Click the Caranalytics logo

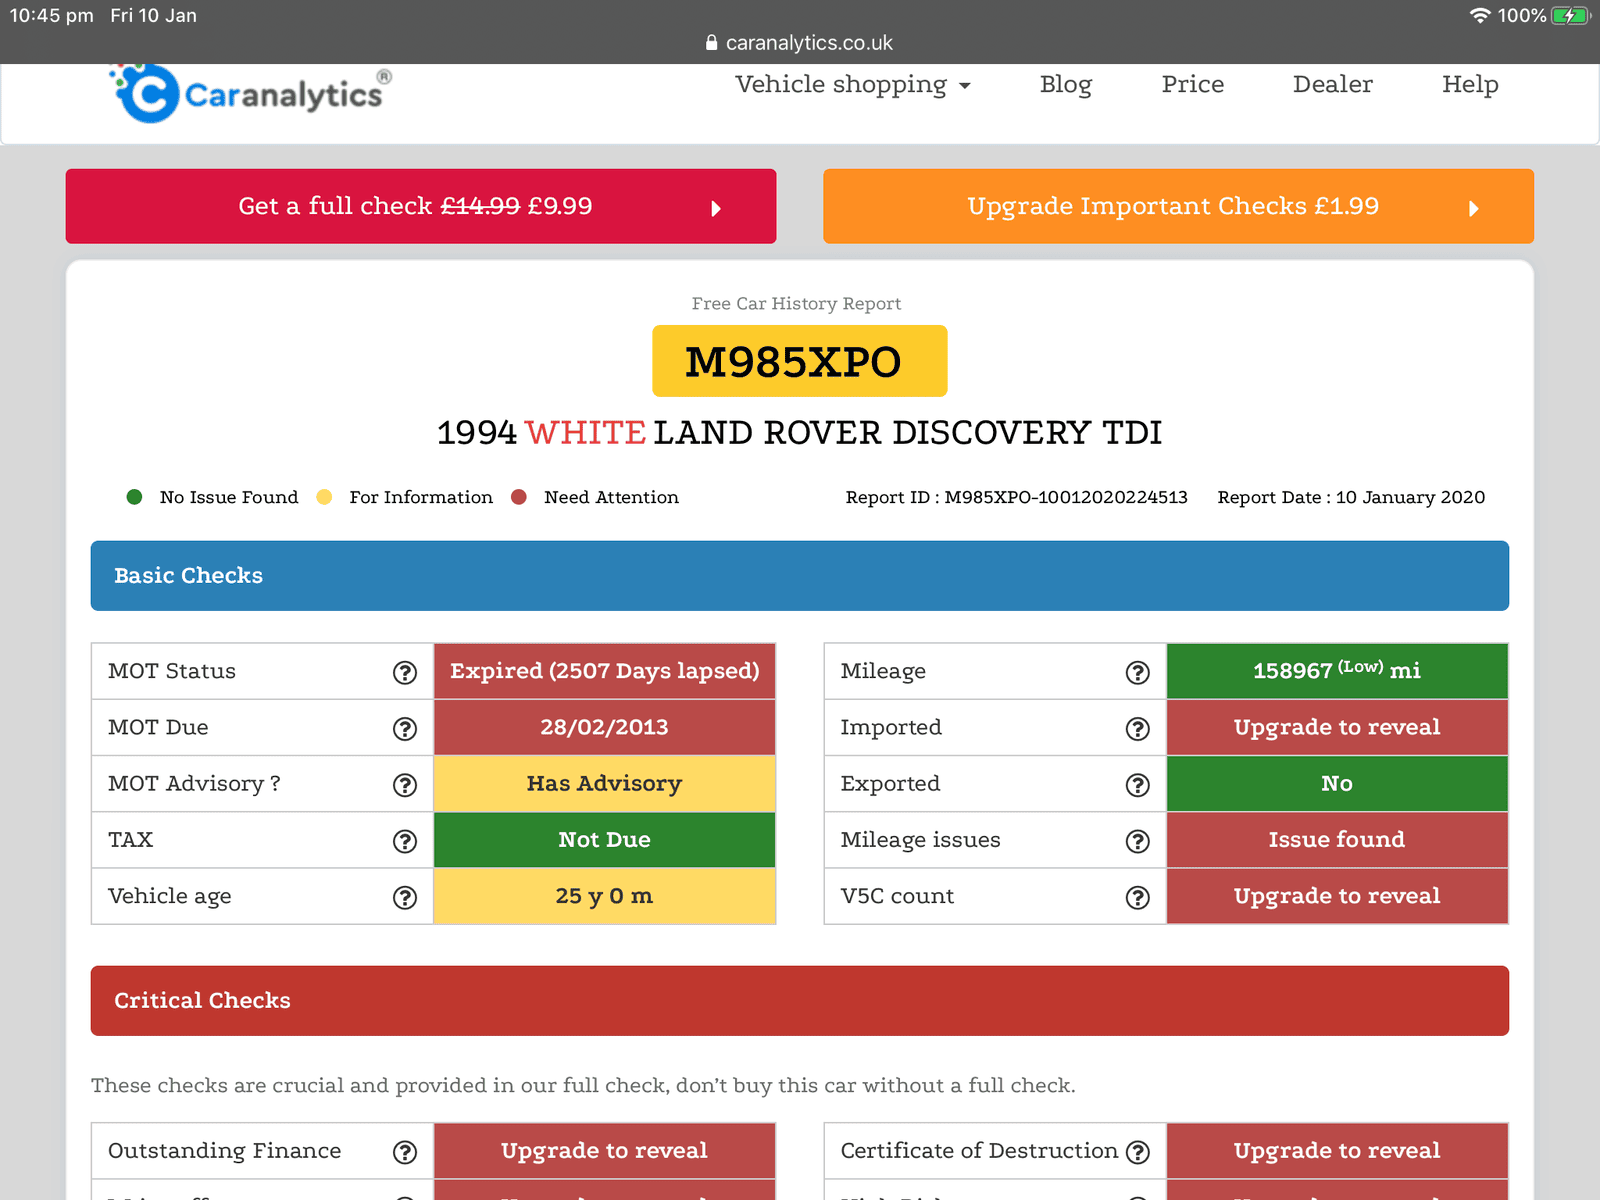pos(250,94)
